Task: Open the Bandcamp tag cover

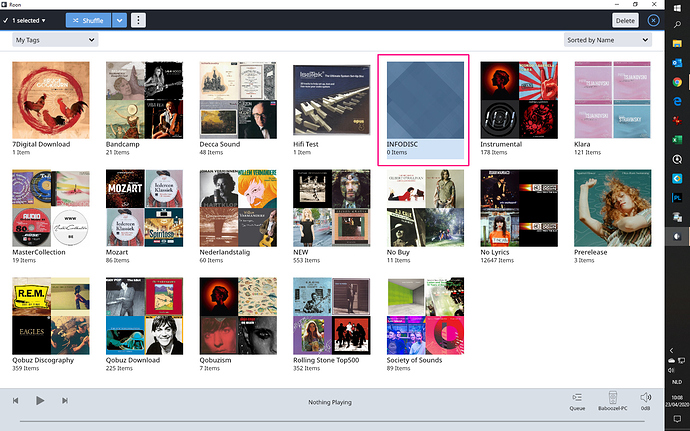Action: pyautogui.click(x=144, y=100)
